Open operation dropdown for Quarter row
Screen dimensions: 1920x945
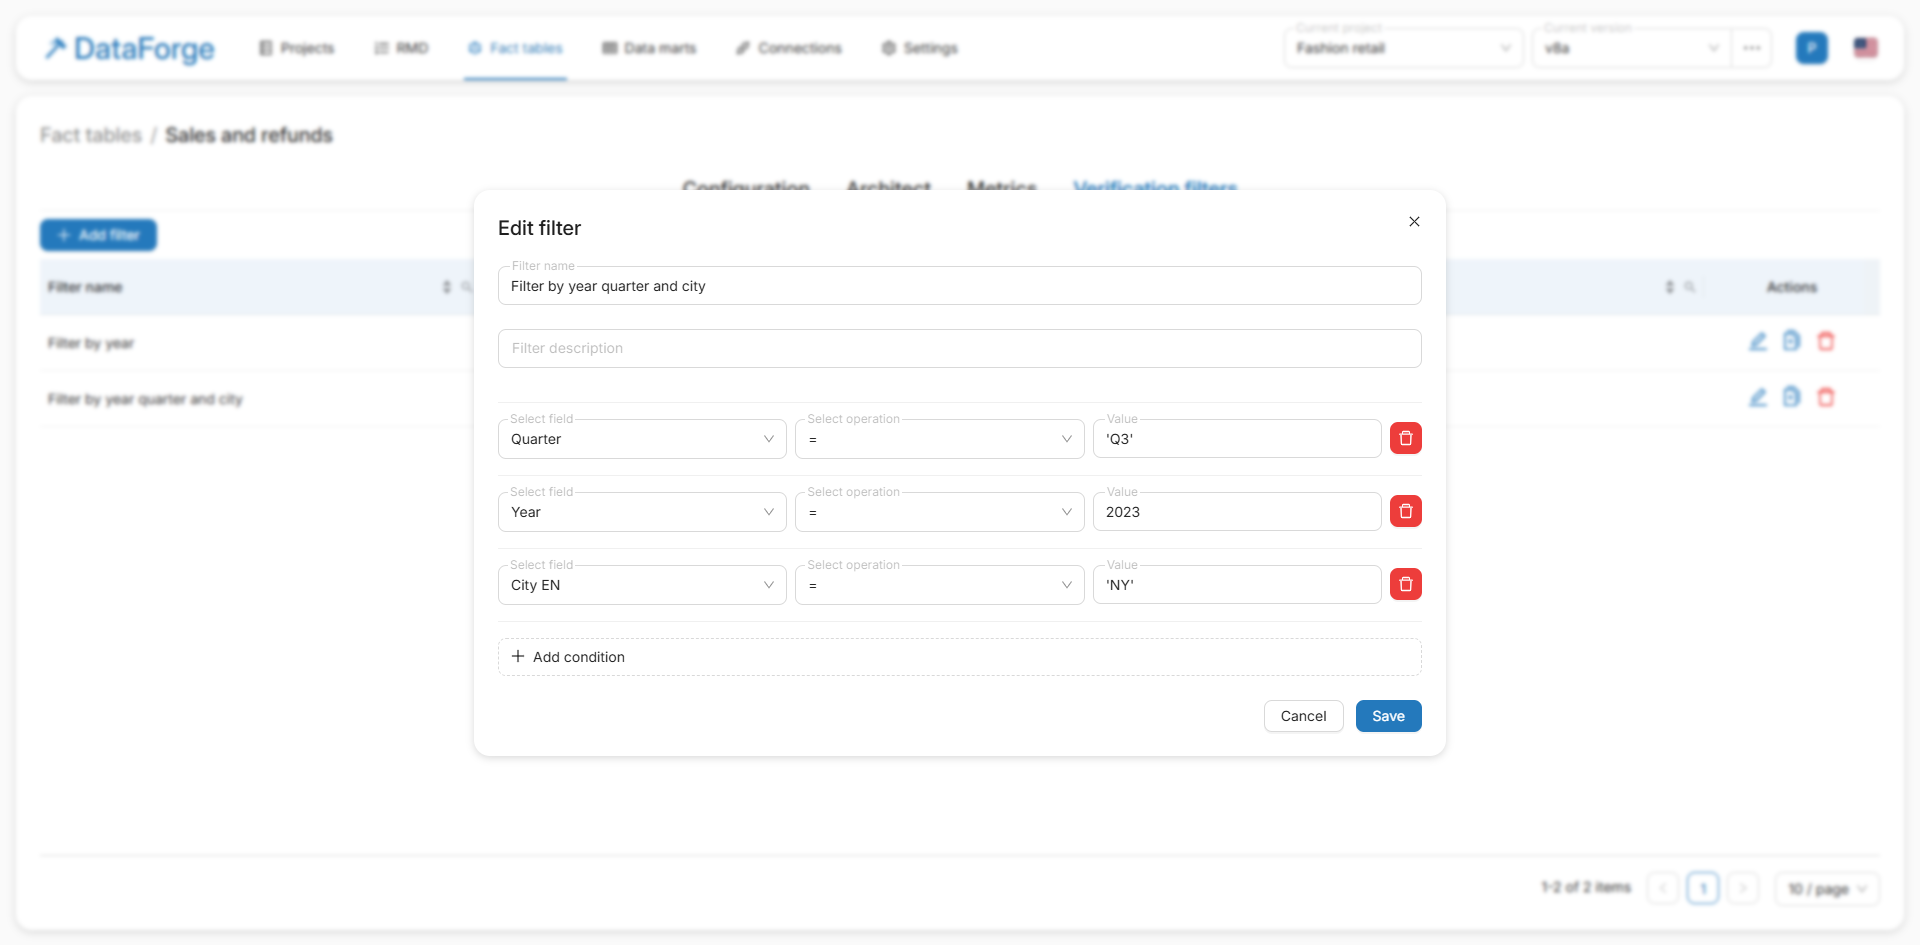click(939, 439)
